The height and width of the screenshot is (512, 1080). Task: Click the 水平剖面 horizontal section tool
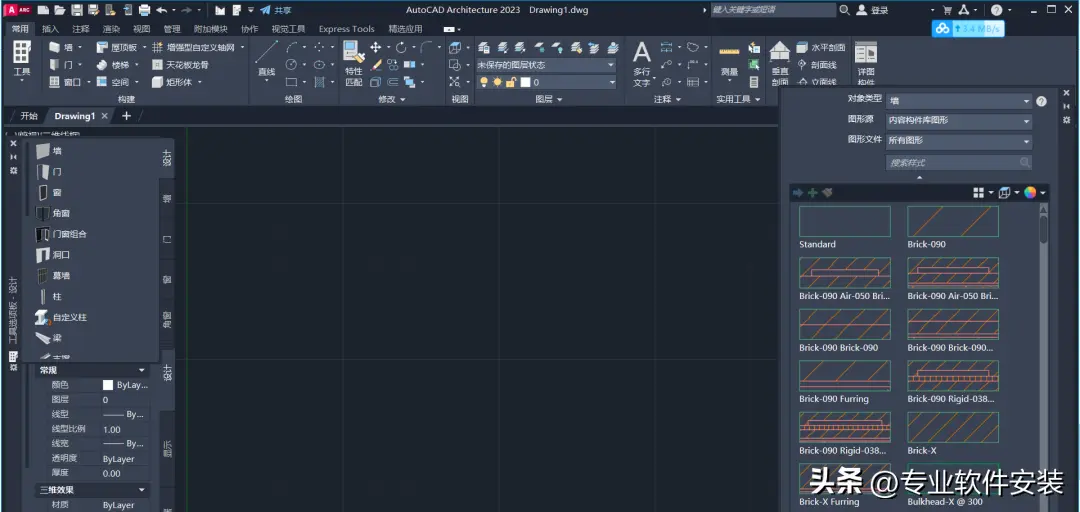821,48
